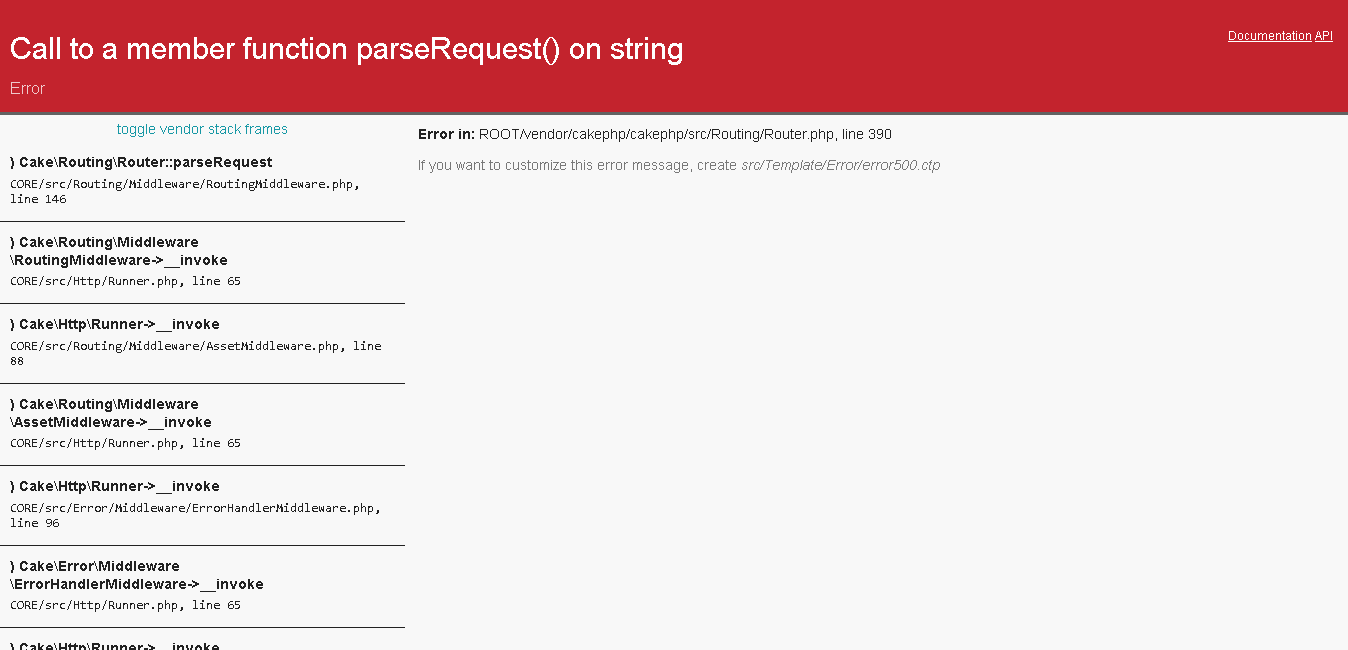Select the AssetMiddleware->__invoke stack frame title
Image resolution: width=1348 pixels, height=650 pixels.
[x=111, y=413]
